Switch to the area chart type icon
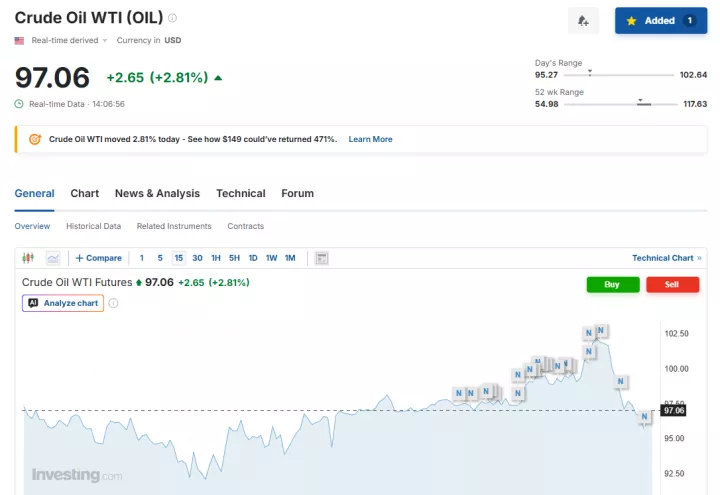Image resolution: width=720 pixels, height=495 pixels. coord(53,258)
